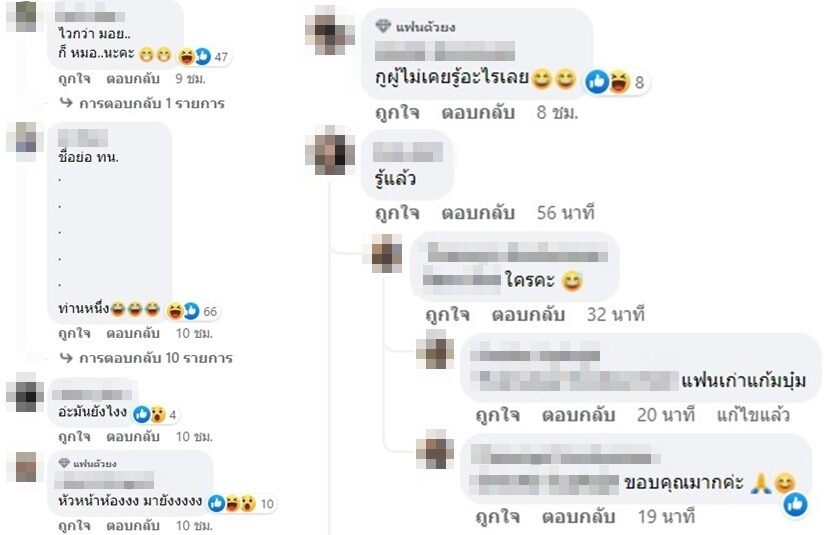Click ตอบกลับ under the ชื่อย่อ ทน. comment
Viewport: 834px width, 535px height.
[133, 333]
